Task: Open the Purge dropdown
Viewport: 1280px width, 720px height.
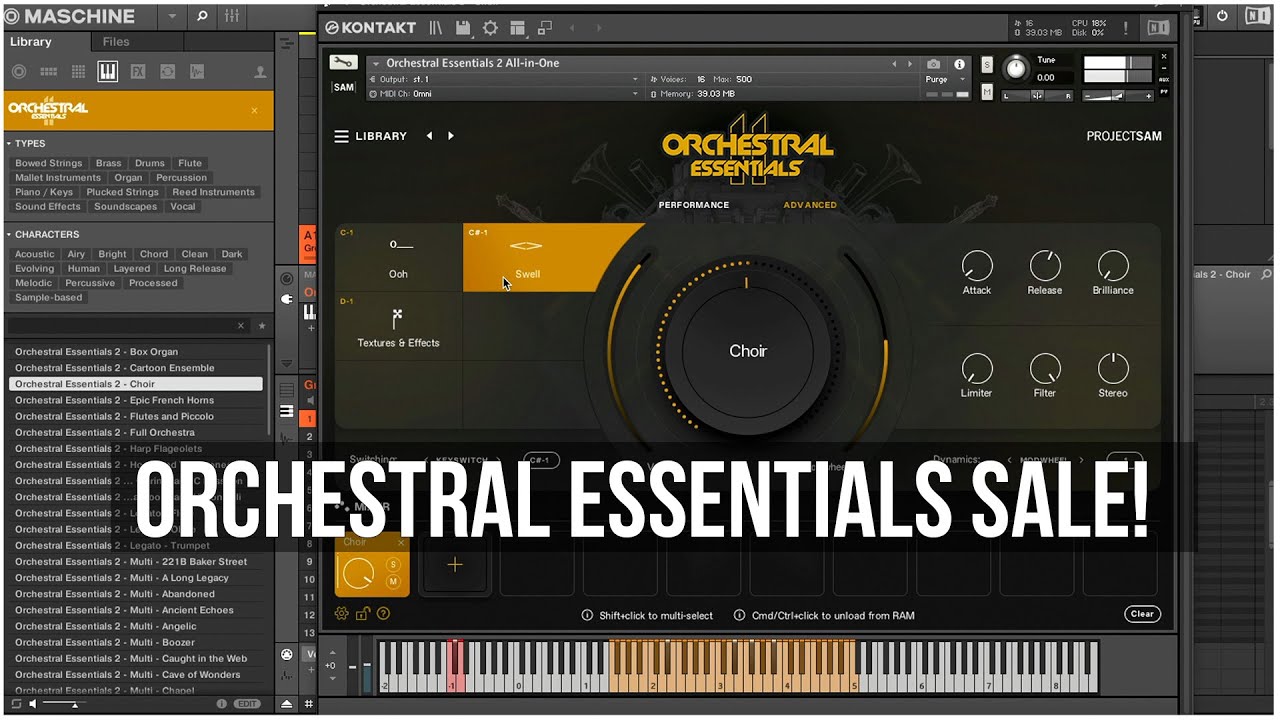Action: pos(945,79)
